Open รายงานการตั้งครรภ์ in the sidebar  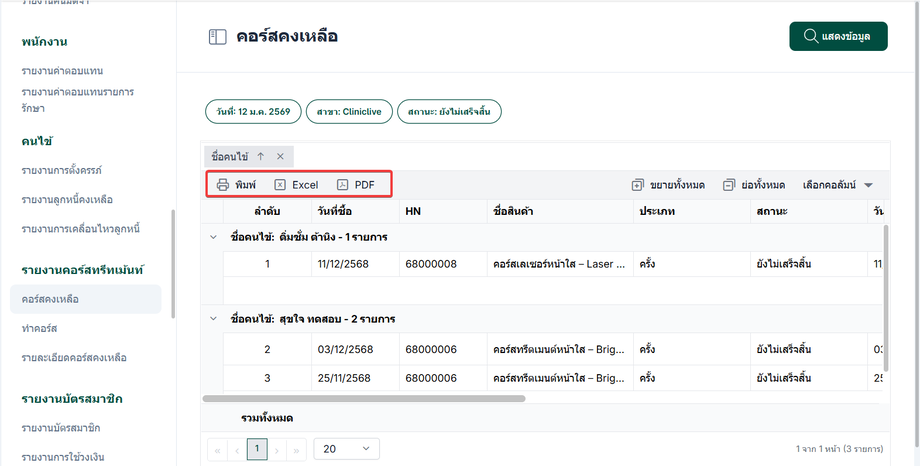point(62,170)
